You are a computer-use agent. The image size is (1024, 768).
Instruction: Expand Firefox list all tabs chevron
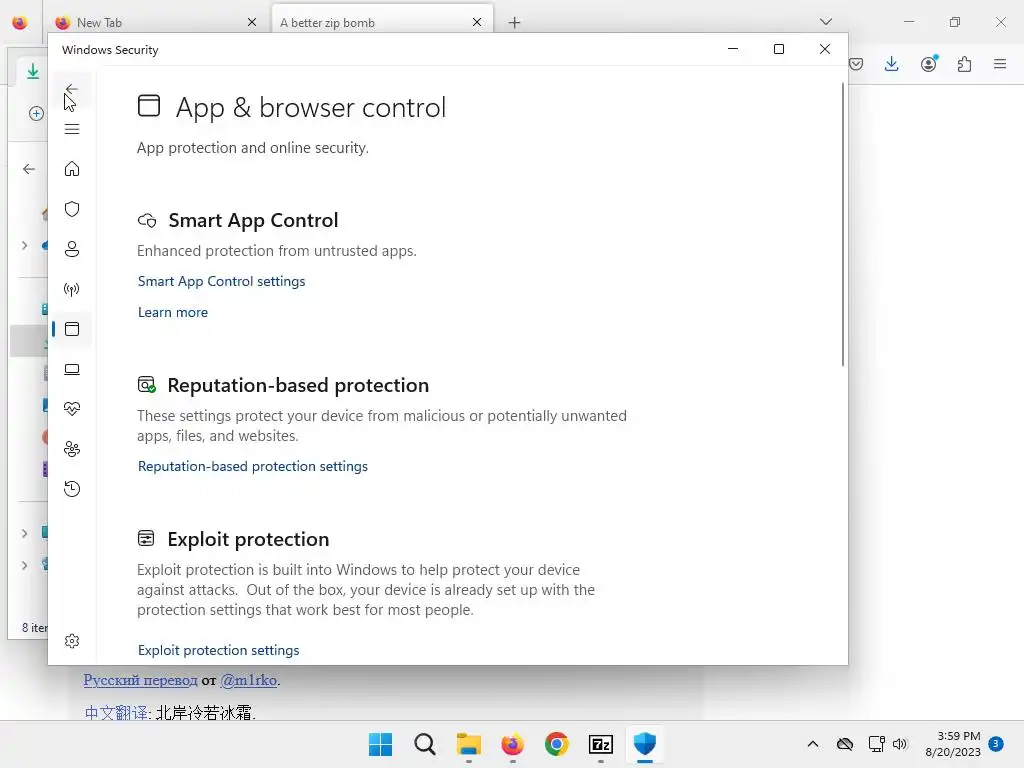coord(825,22)
